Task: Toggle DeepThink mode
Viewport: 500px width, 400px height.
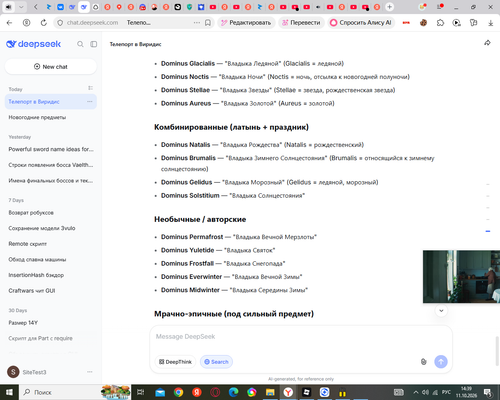Action: click(x=175, y=362)
